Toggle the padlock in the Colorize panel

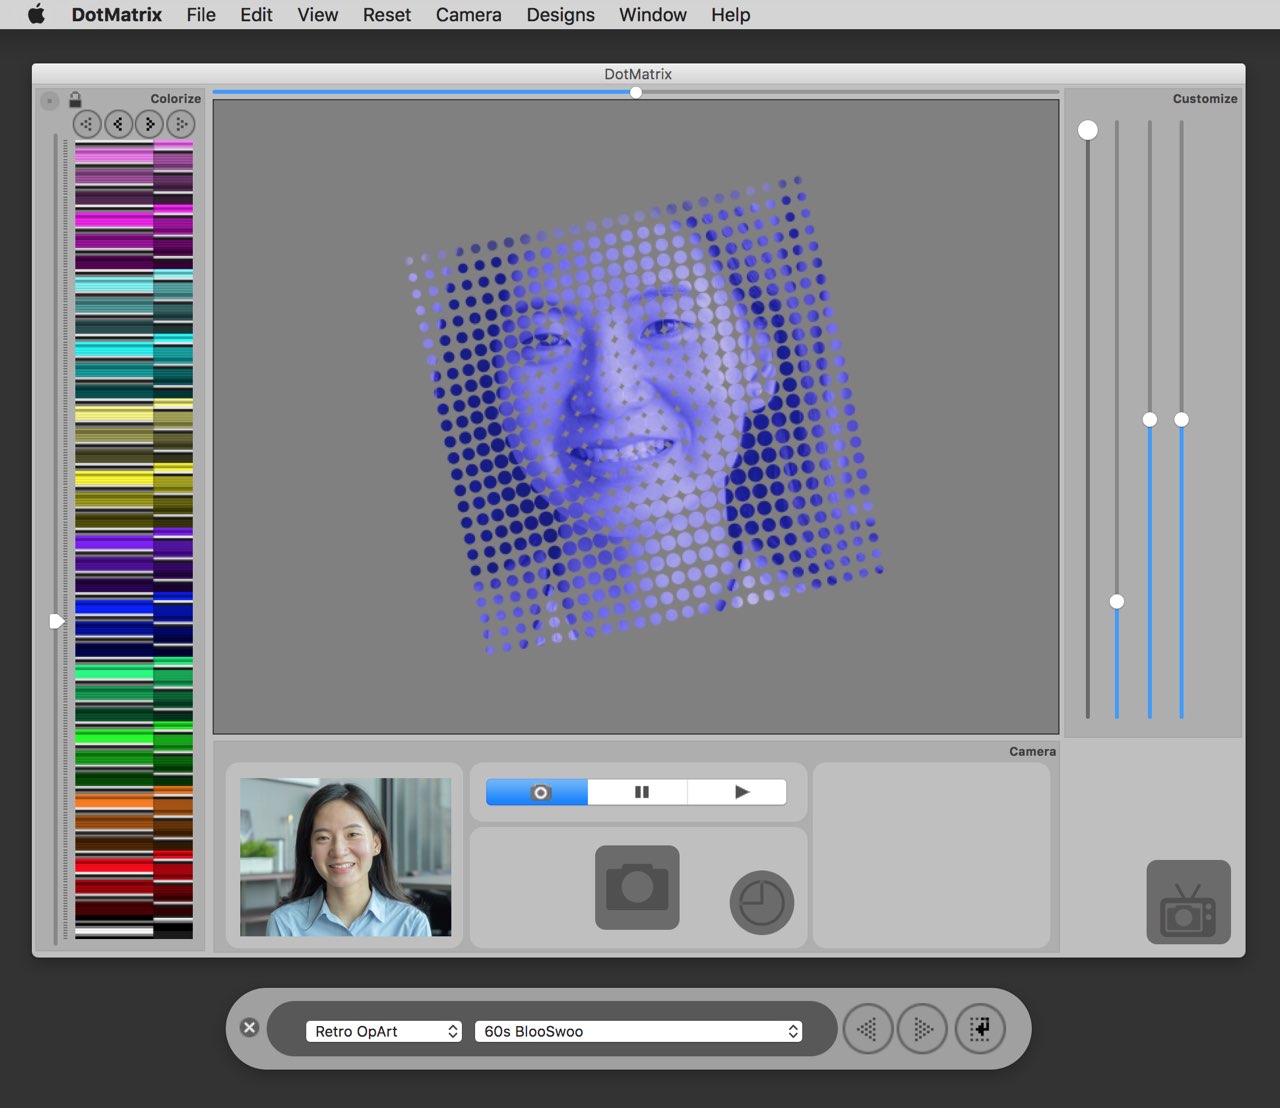75,99
